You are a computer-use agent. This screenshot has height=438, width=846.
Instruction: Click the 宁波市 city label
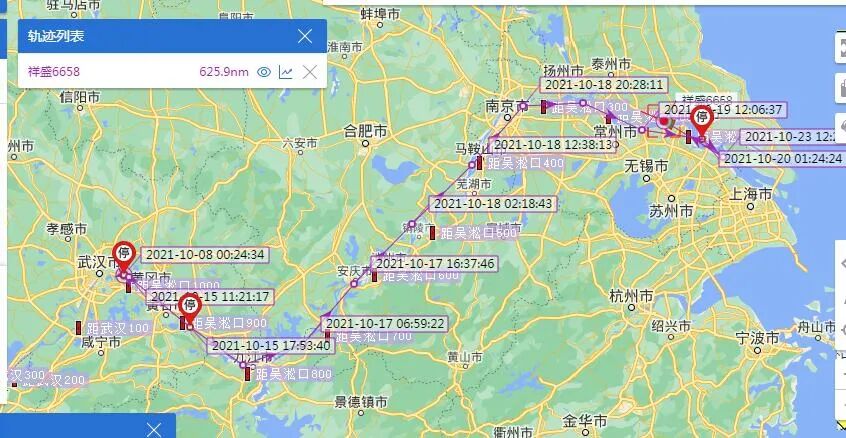[758, 338]
